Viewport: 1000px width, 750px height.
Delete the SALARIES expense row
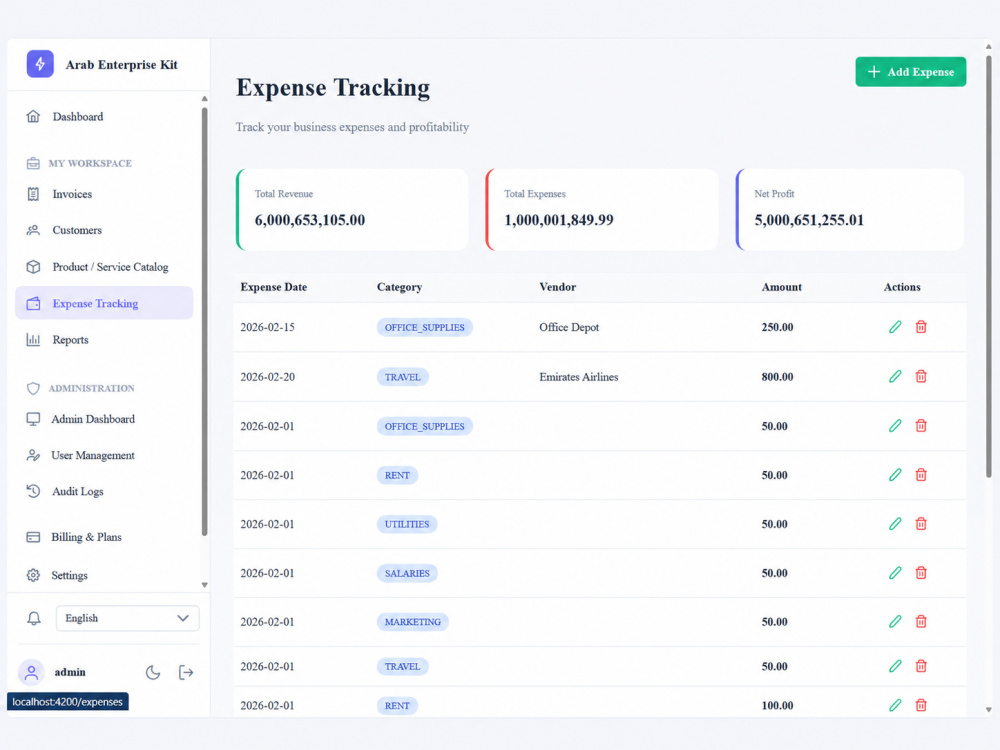tap(921, 573)
